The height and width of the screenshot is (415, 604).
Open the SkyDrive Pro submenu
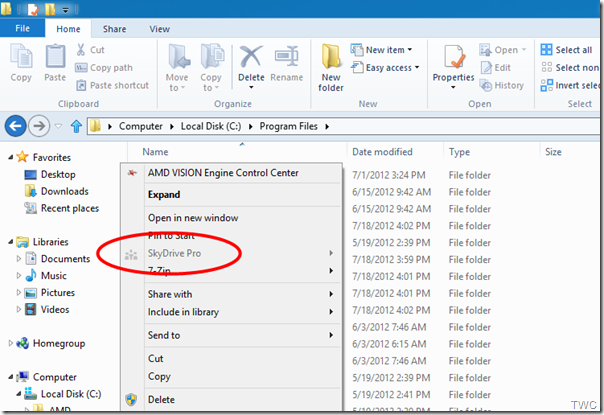click(x=231, y=253)
